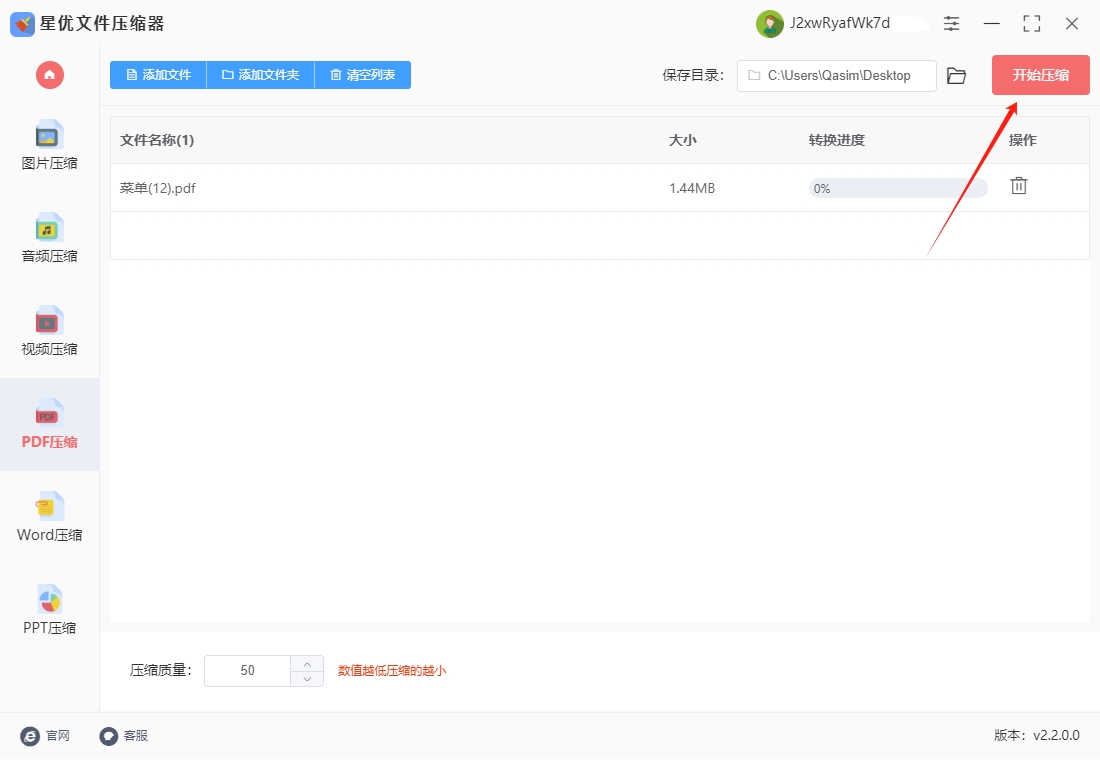Open PPT压缩 compression
Viewport: 1100px width, 760px height.
click(49, 610)
